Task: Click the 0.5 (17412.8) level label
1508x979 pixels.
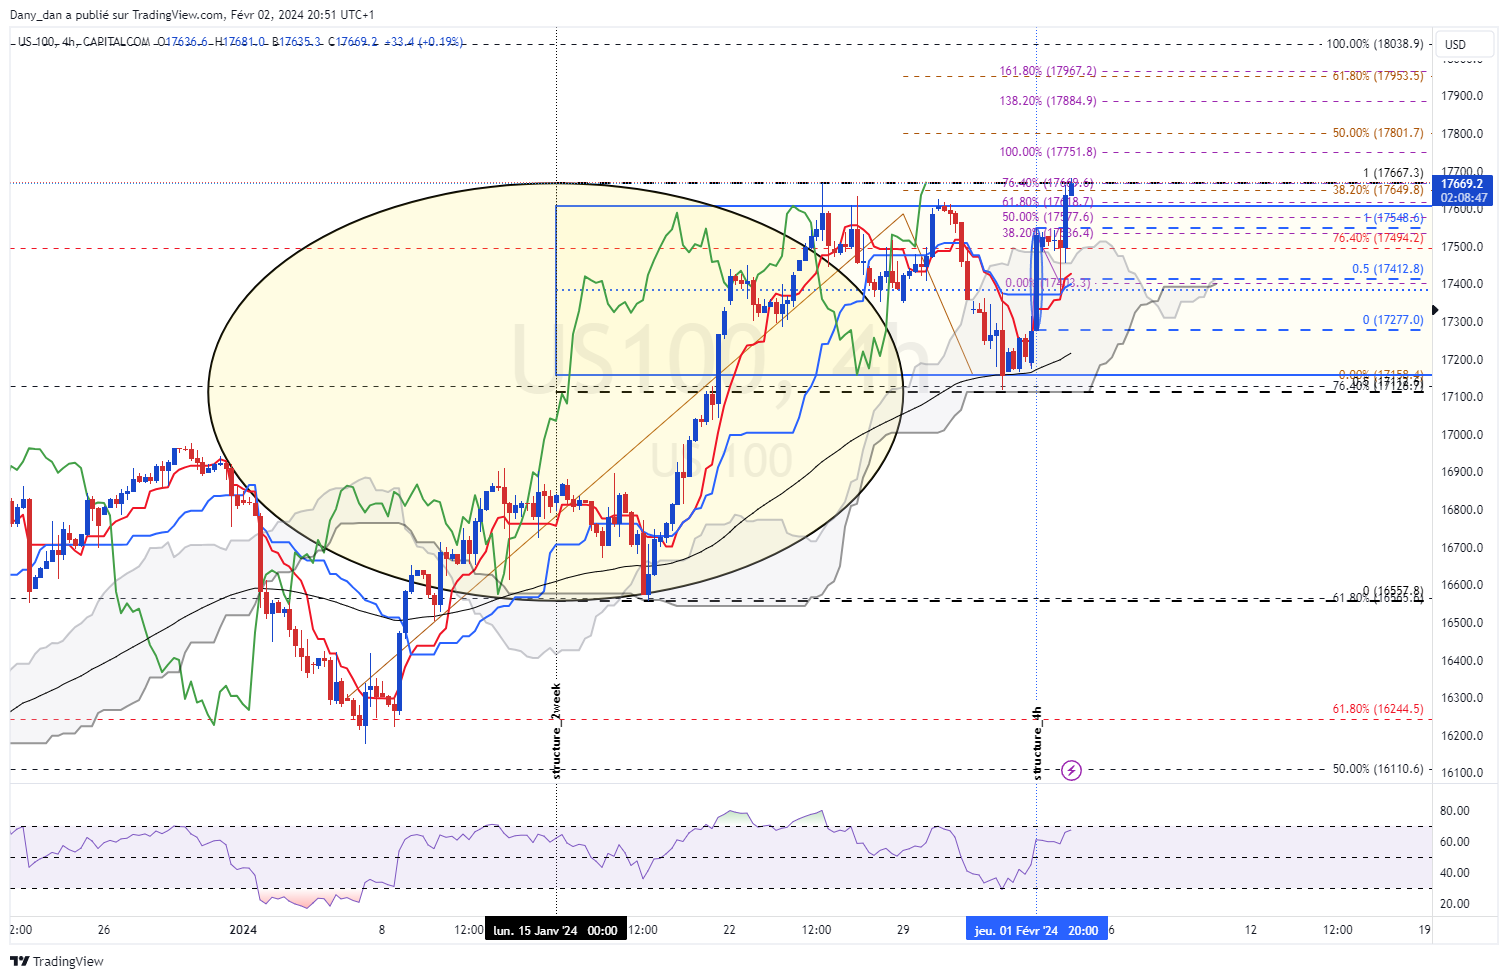Action: (x=1388, y=269)
